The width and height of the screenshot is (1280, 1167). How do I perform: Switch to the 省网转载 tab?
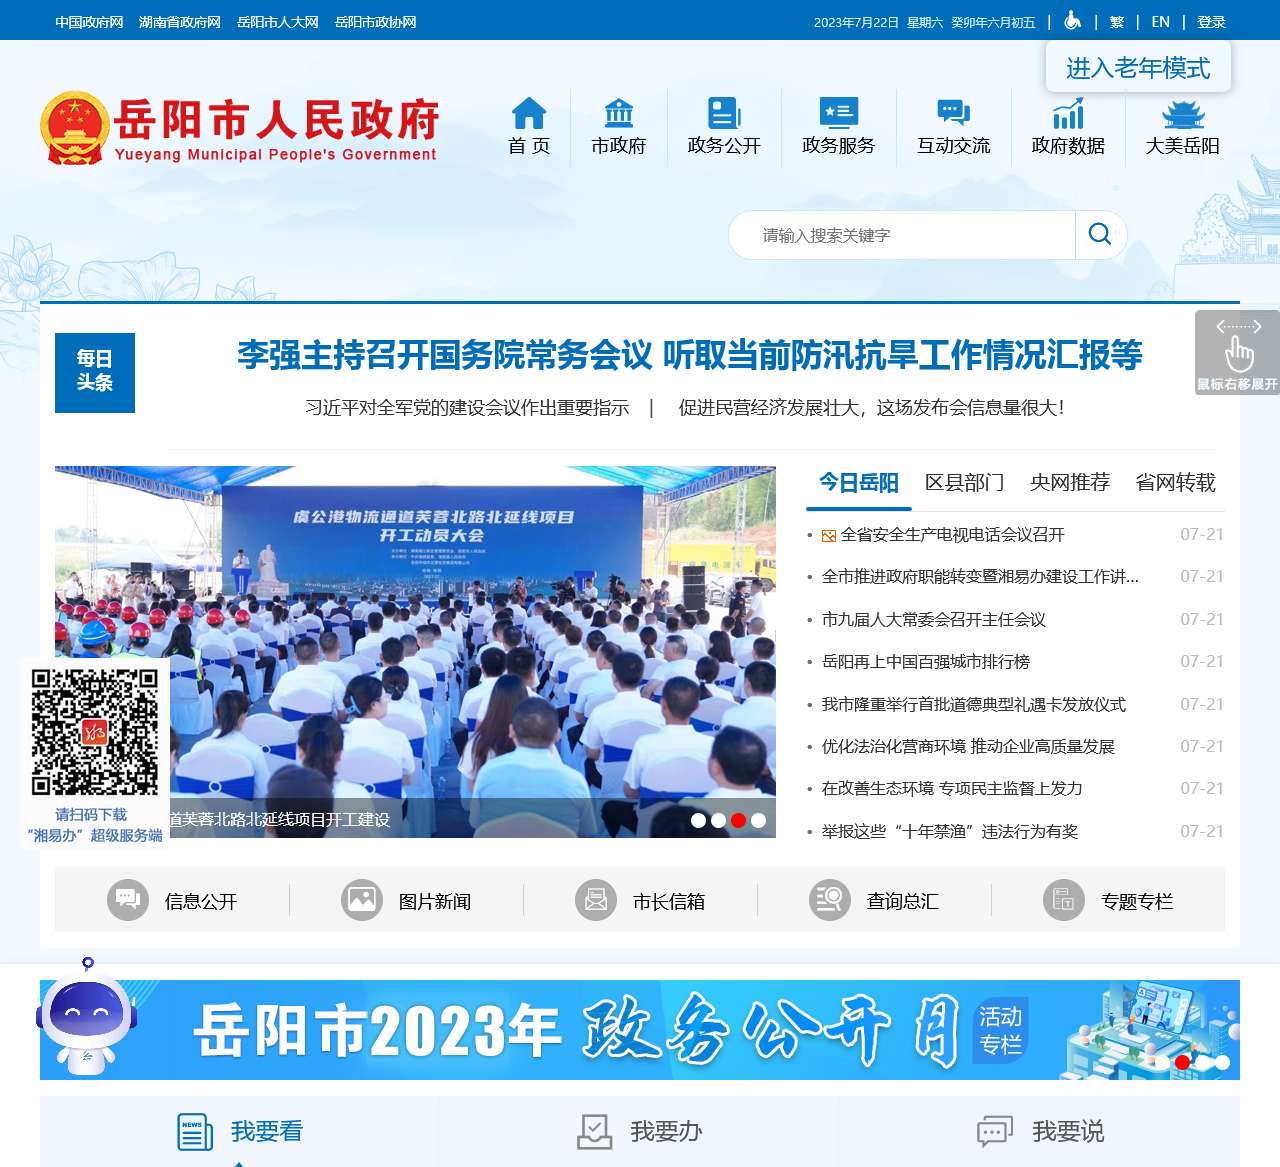click(x=1176, y=483)
